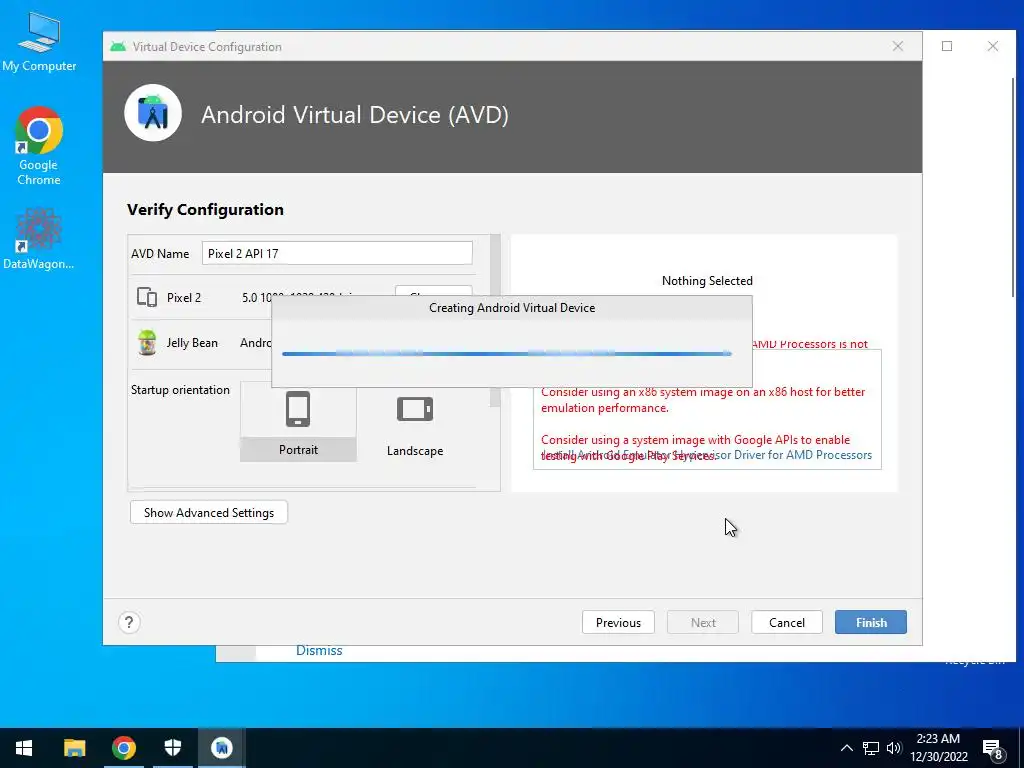Viewport: 1024px width, 768px height.
Task: Click the Dismiss link behind the dialog
Action: tap(319, 650)
